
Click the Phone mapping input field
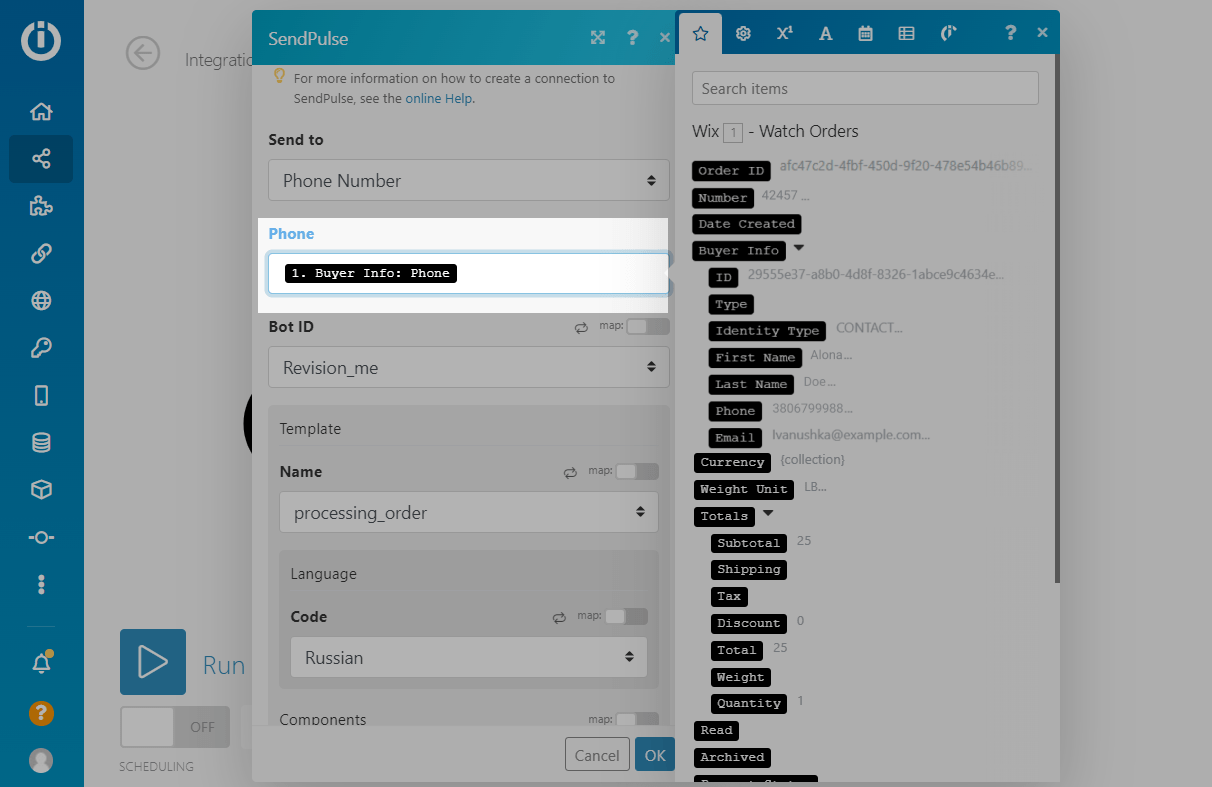(469, 274)
